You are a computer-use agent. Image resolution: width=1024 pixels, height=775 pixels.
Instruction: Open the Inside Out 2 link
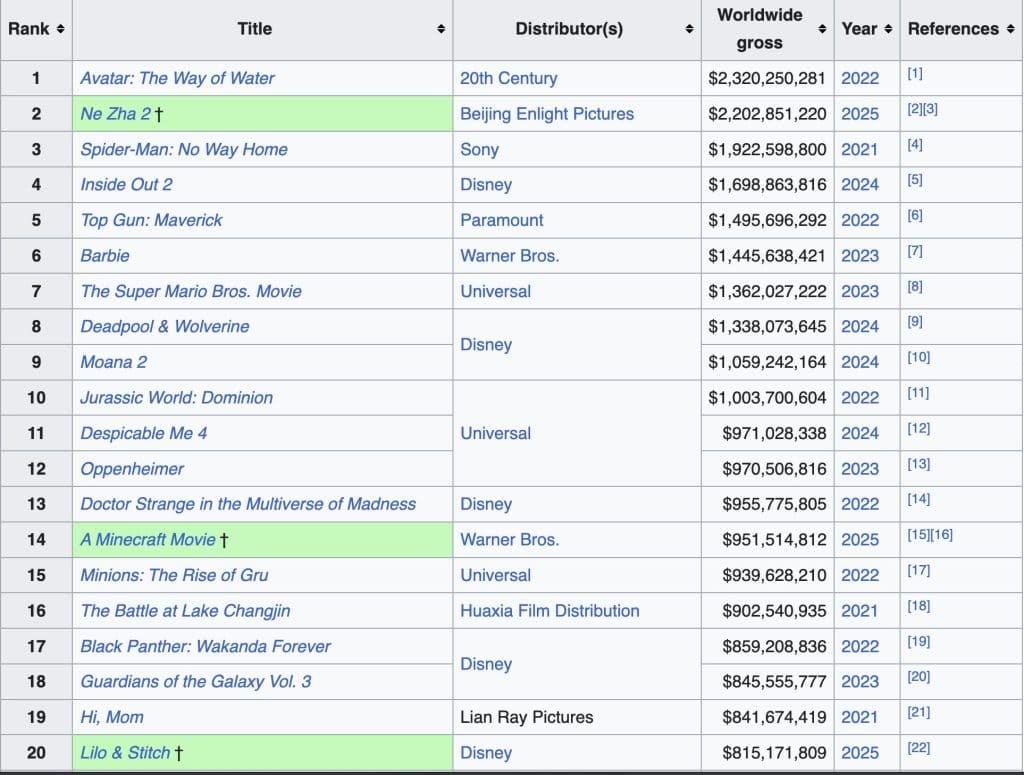pos(126,185)
